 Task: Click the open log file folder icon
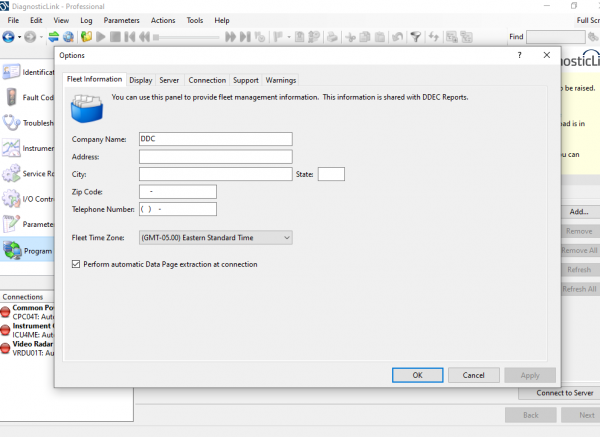pyautogui.click(x=86, y=37)
